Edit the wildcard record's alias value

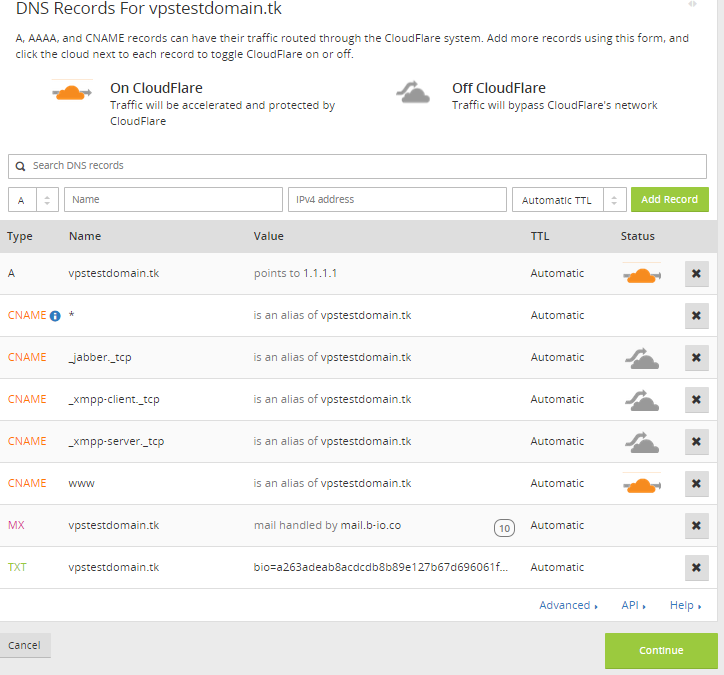332,315
